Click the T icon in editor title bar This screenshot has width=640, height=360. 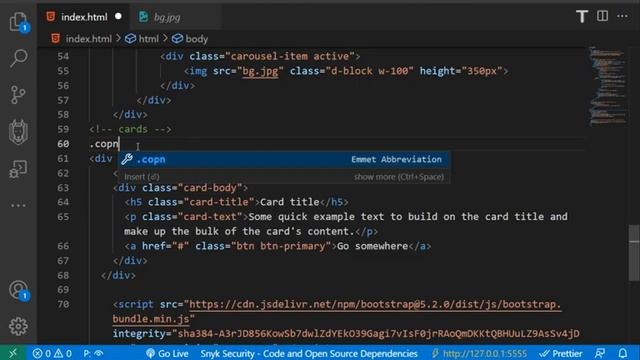point(582,16)
